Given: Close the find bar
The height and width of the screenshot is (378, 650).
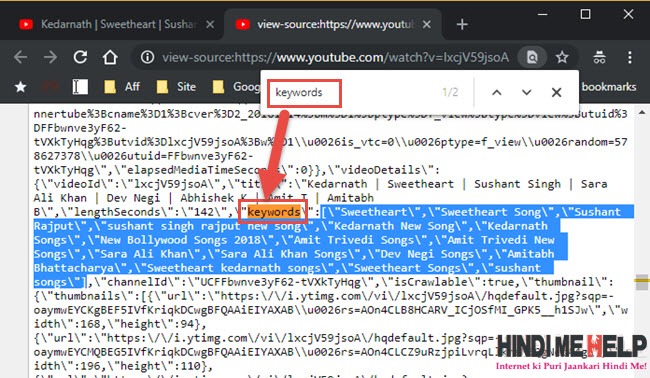Looking at the screenshot, I should coord(556,92).
